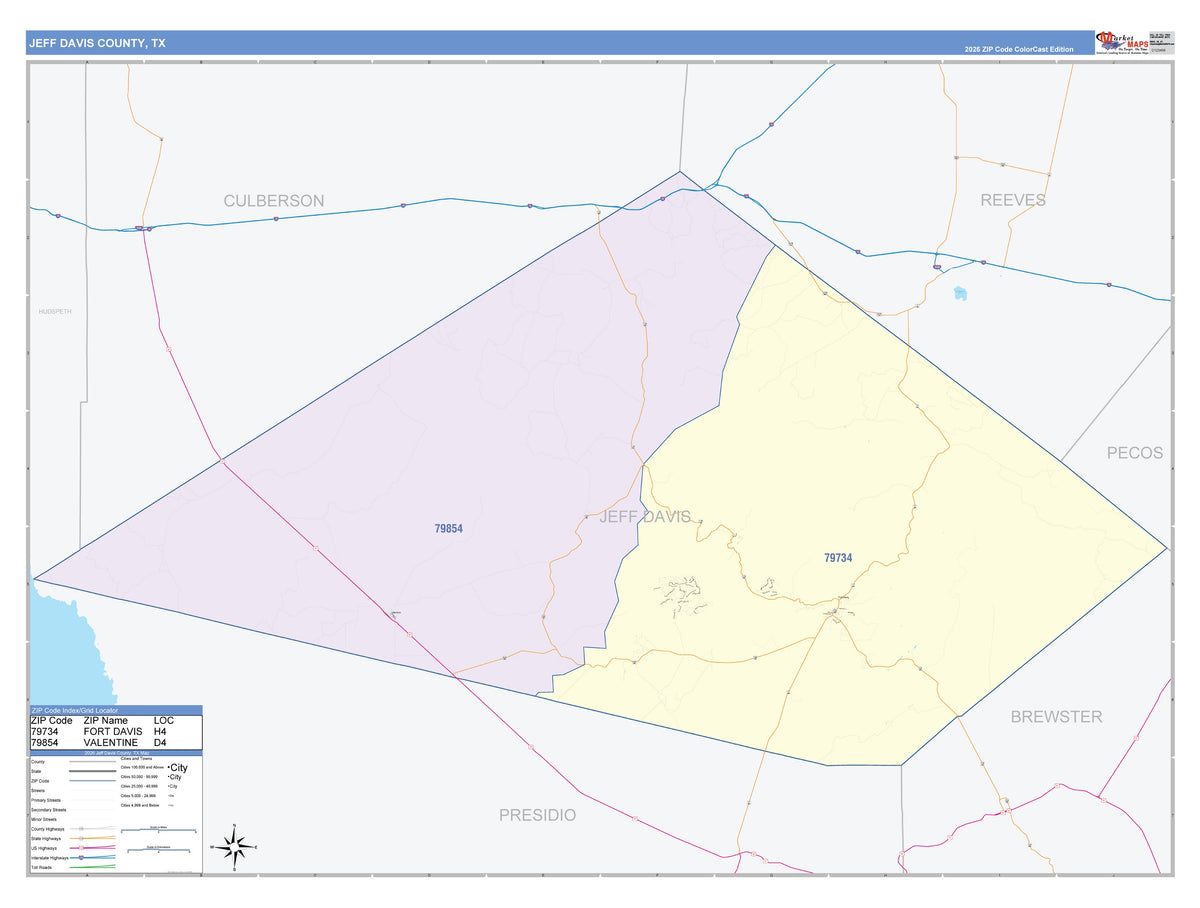Image resolution: width=1200 pixels, height=908 pixels.
Task: Click the CULBERSON county label
Action: (x=274, y=200)
